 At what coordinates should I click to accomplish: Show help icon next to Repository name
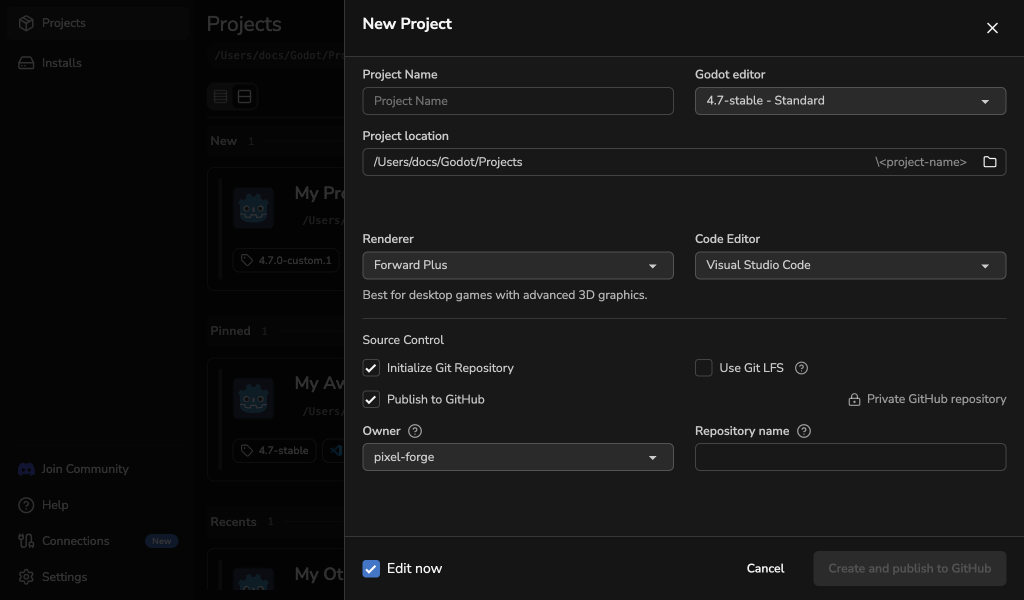coord(804,431)
